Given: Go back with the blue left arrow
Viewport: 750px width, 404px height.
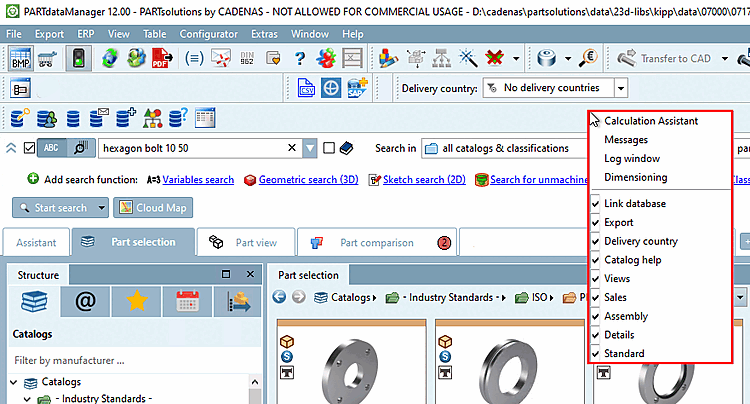Looking at the screenshot, I should (x=279, y=297).
